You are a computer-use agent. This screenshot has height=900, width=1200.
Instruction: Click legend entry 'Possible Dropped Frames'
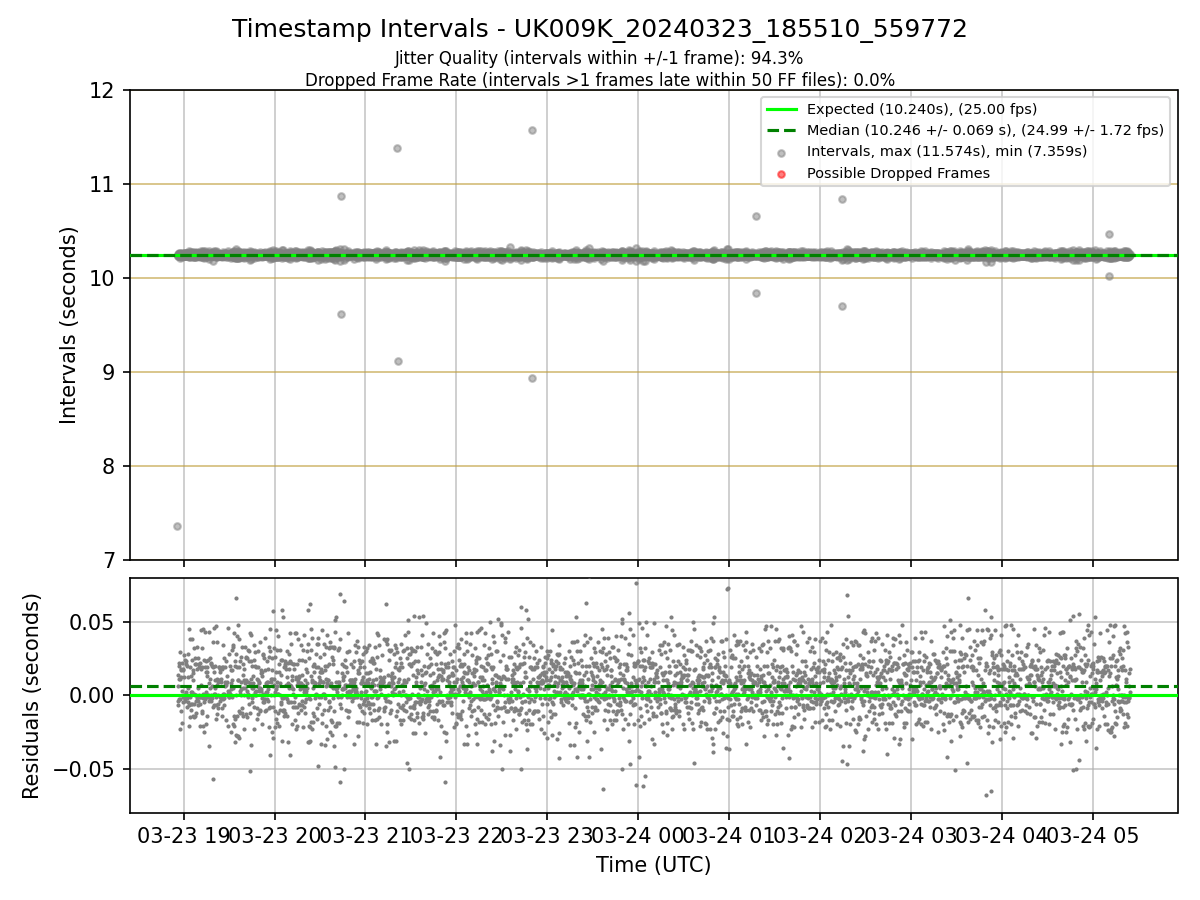898,173
